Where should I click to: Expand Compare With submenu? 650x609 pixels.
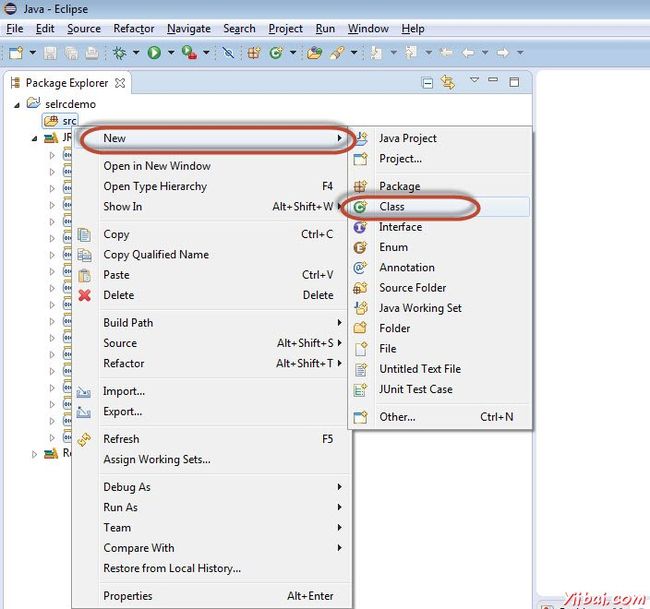point(212,548)
